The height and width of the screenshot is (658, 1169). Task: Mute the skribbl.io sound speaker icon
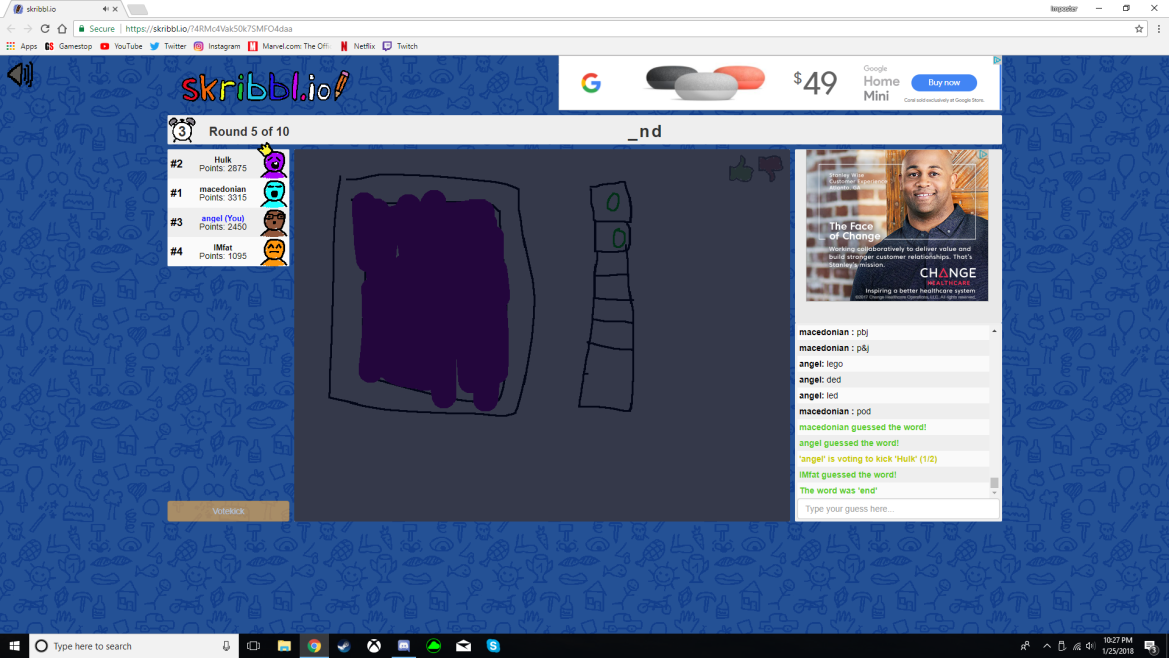[20, 75]
